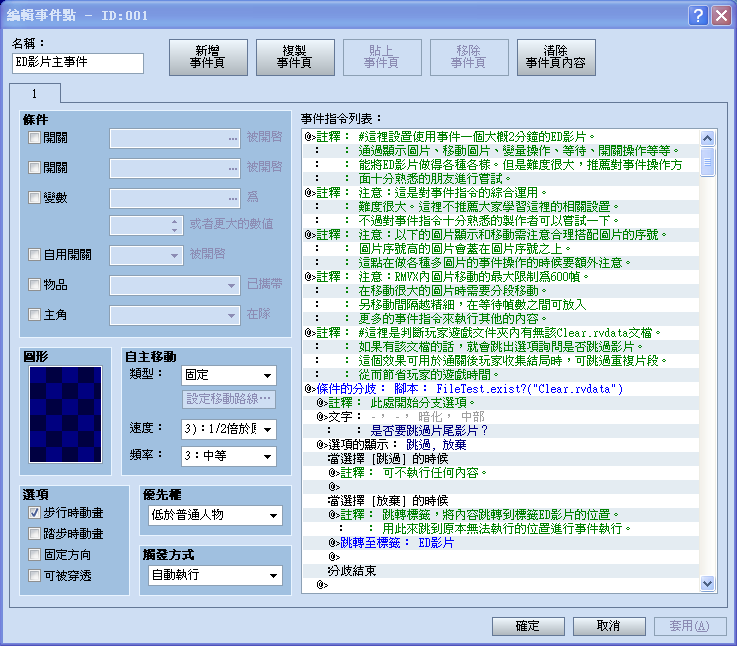Enable the 物品 condition checkbox
This screenshot has width=737, height=646.
tap(34, 284)
